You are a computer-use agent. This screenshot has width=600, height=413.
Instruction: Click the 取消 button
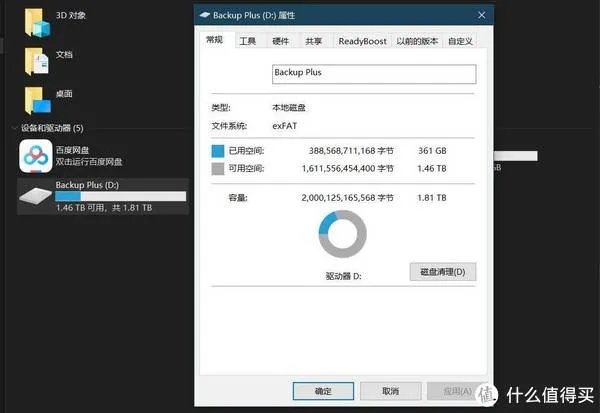[x=391, y=391]
